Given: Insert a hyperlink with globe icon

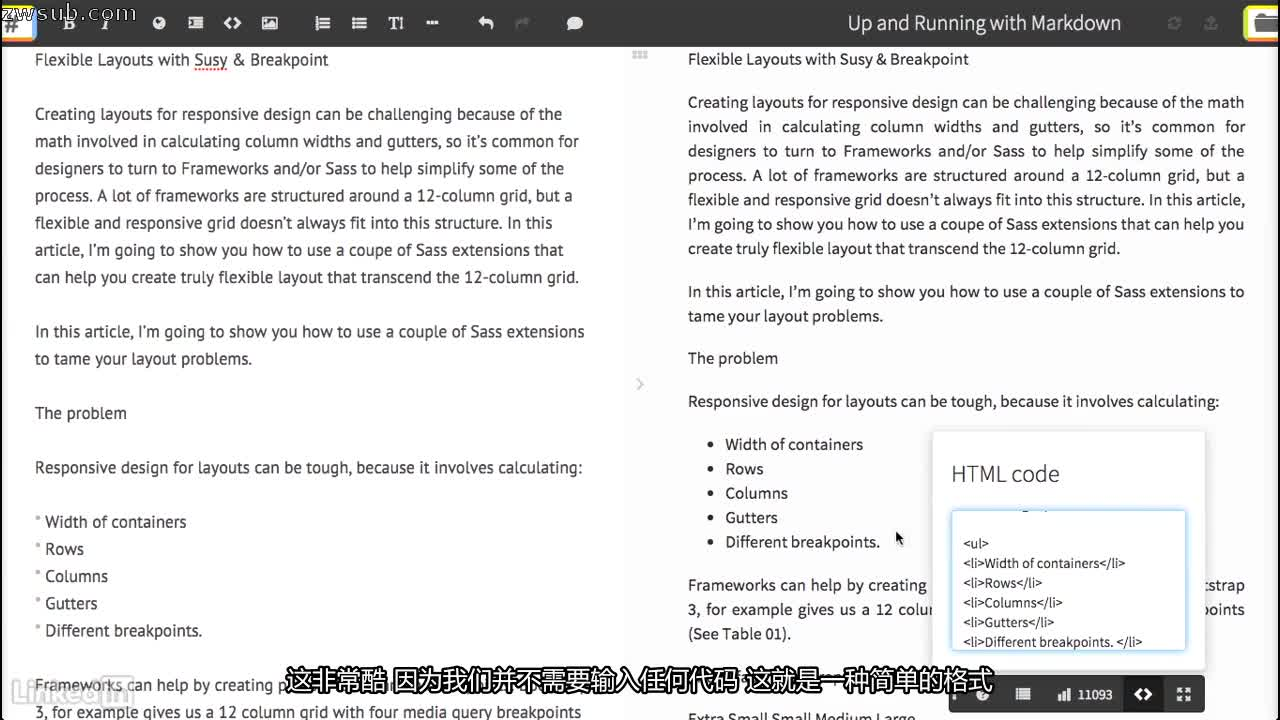Looking at the screenshot, I should point(159,23).
